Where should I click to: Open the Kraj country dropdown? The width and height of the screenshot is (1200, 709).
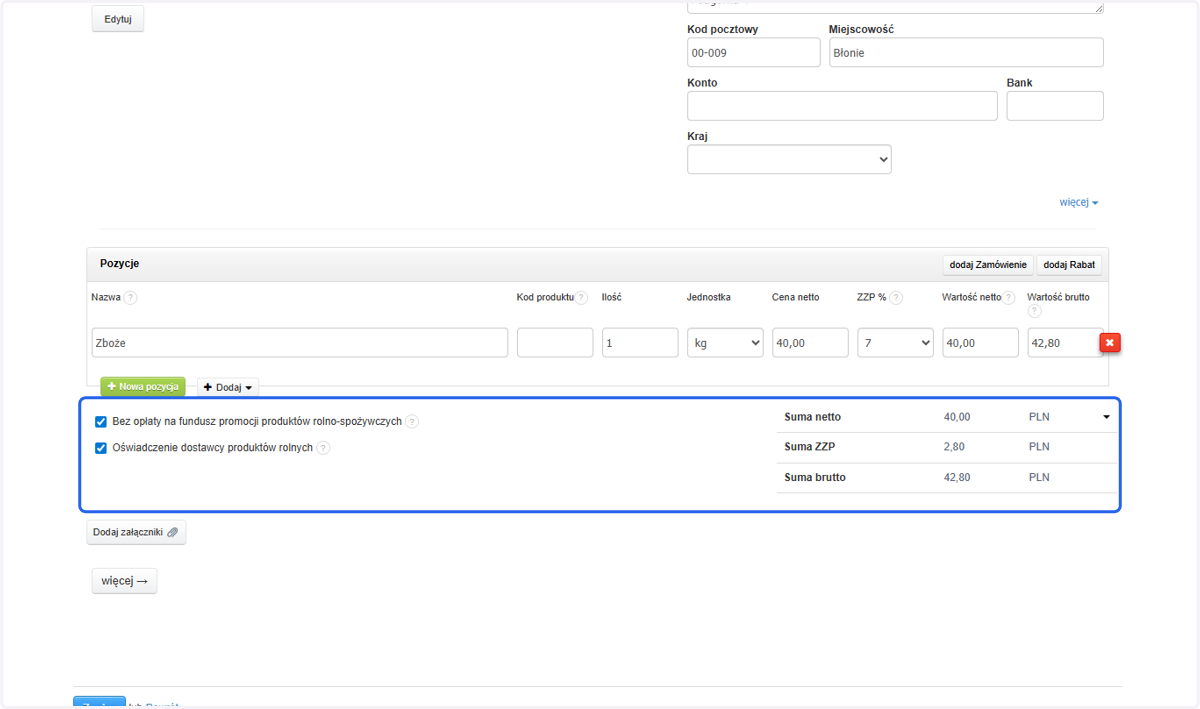tap(789, 159)
